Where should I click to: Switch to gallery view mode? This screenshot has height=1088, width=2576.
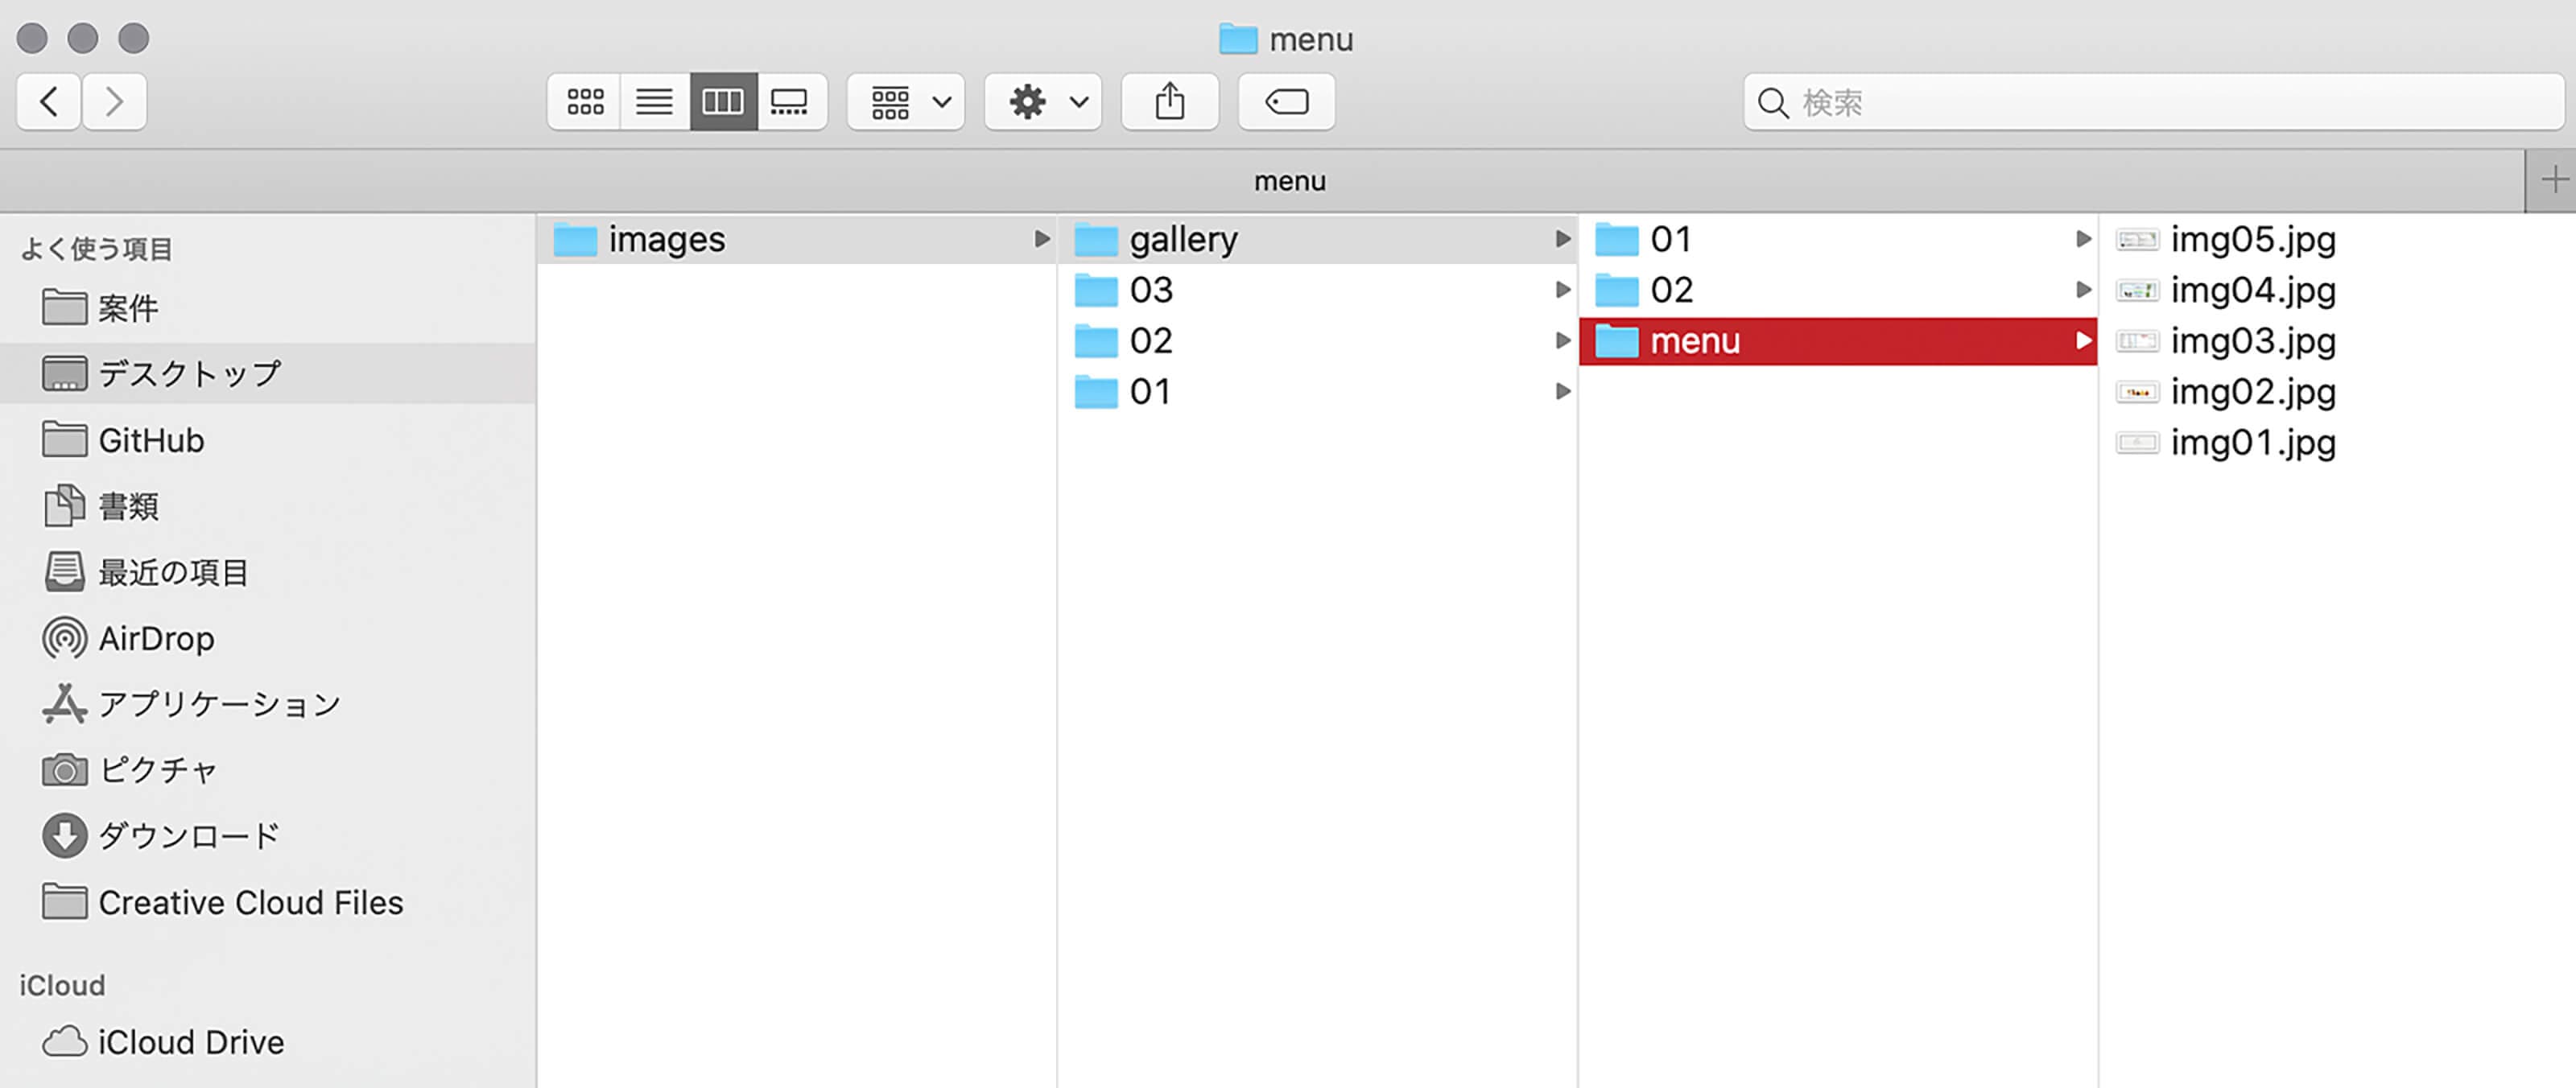(790, 101)
